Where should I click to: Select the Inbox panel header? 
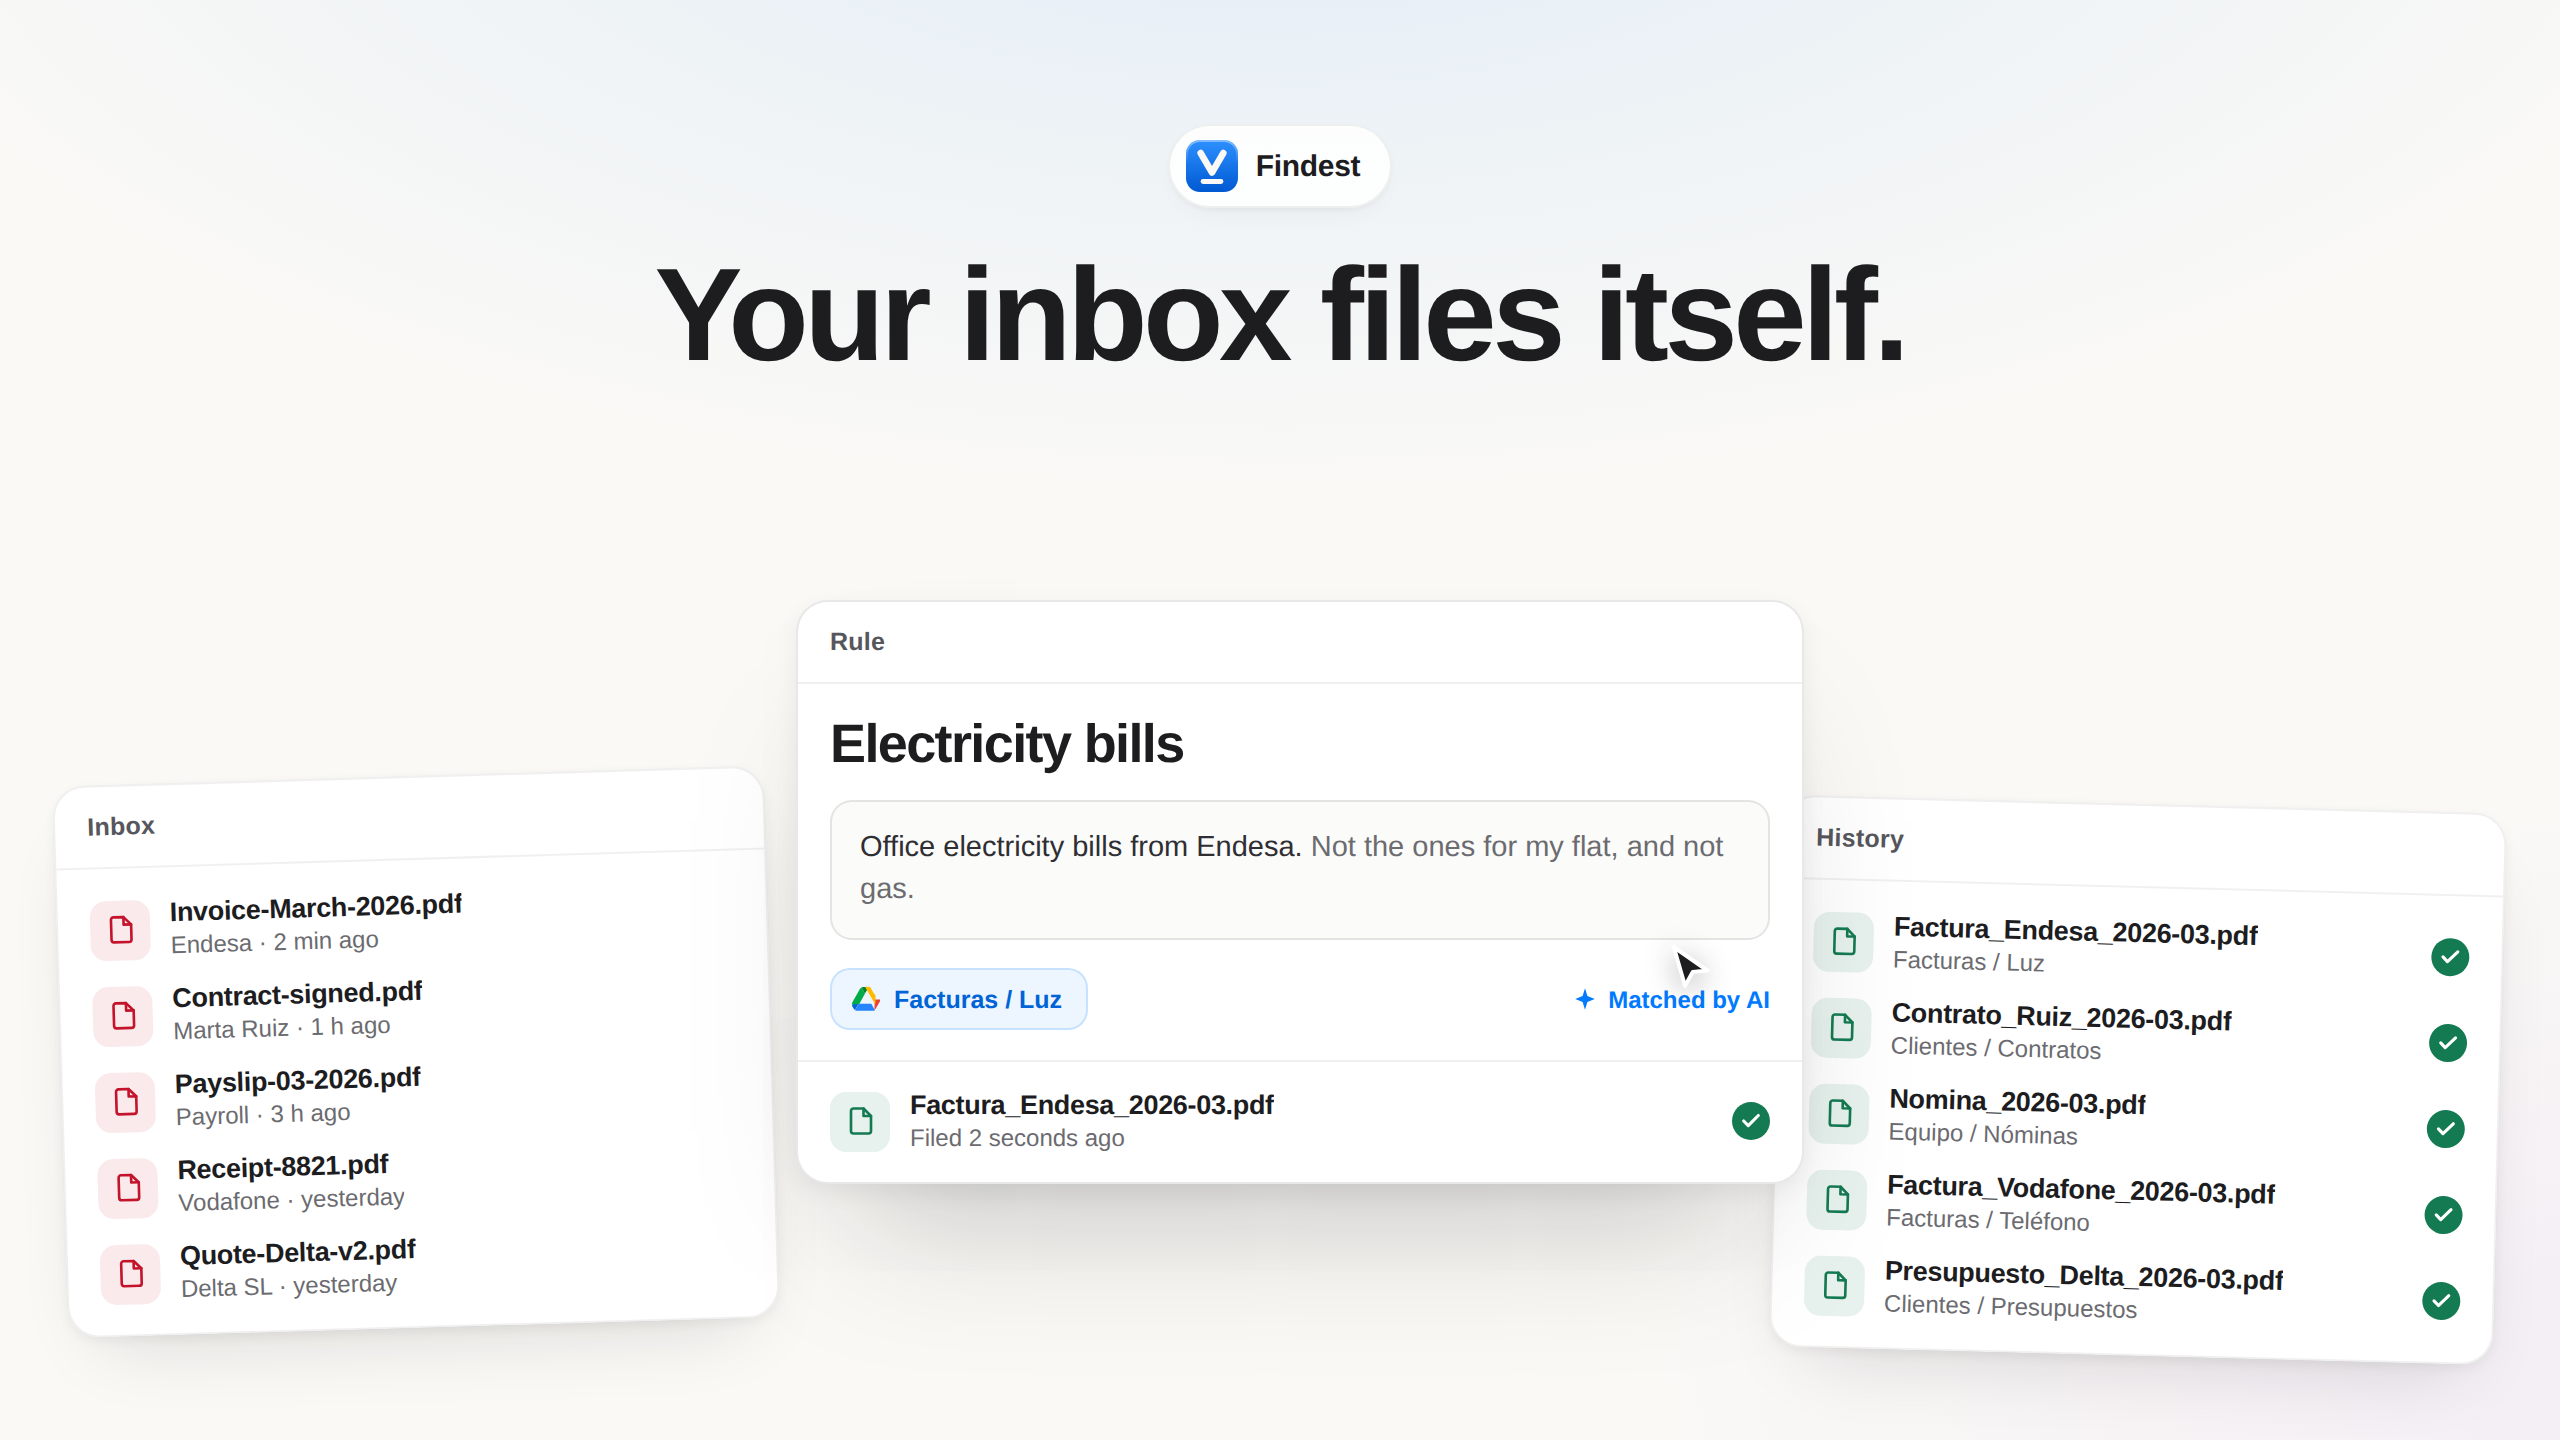tap(121, 826)
